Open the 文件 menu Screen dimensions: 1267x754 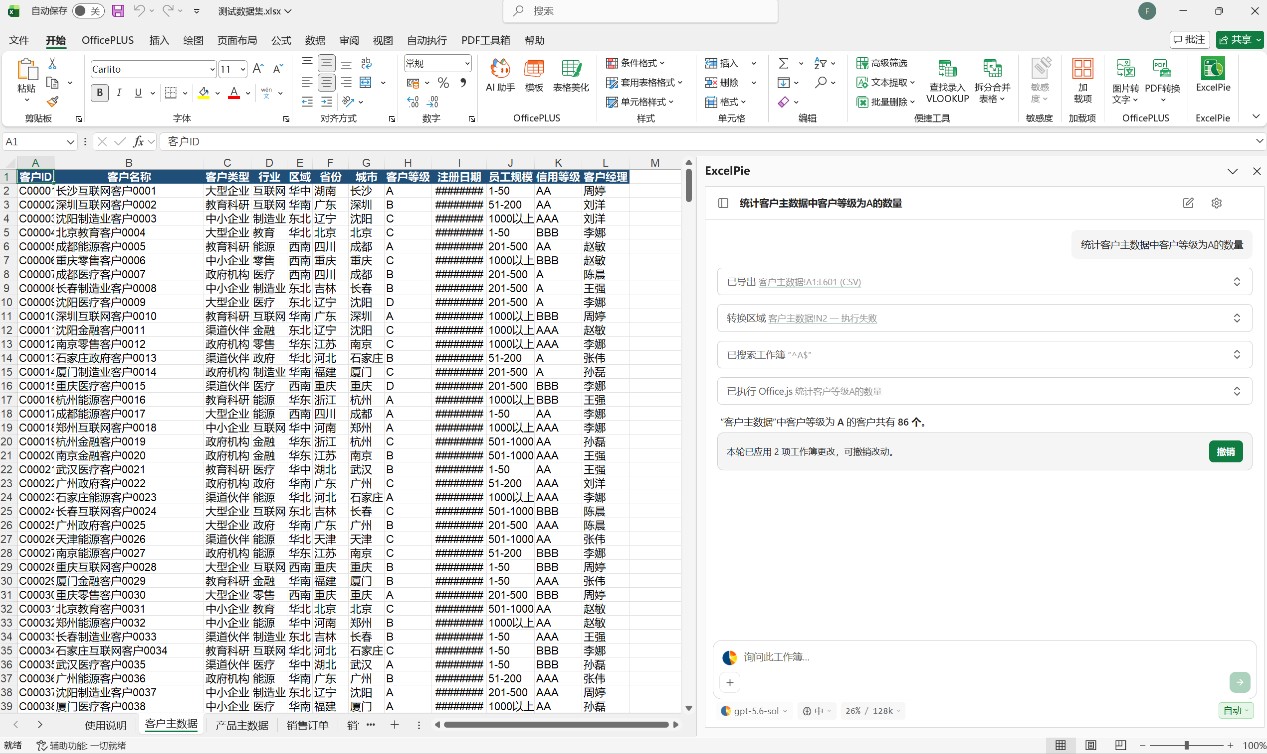point(19,40)
